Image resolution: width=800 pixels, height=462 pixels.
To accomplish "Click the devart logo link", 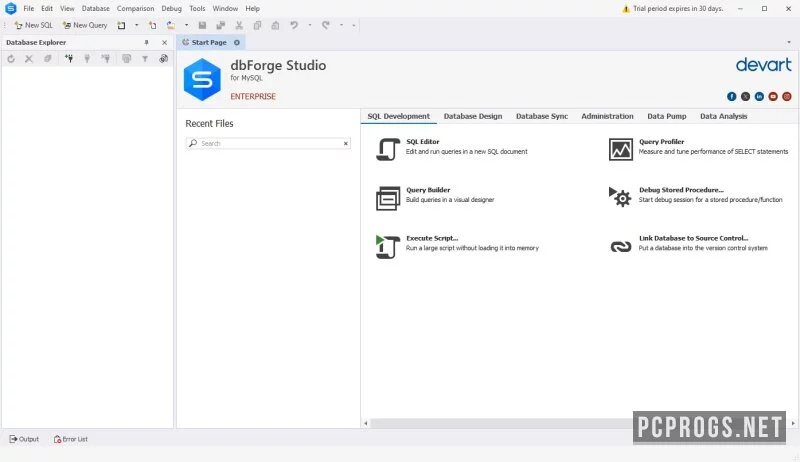I will pos(764,65).
